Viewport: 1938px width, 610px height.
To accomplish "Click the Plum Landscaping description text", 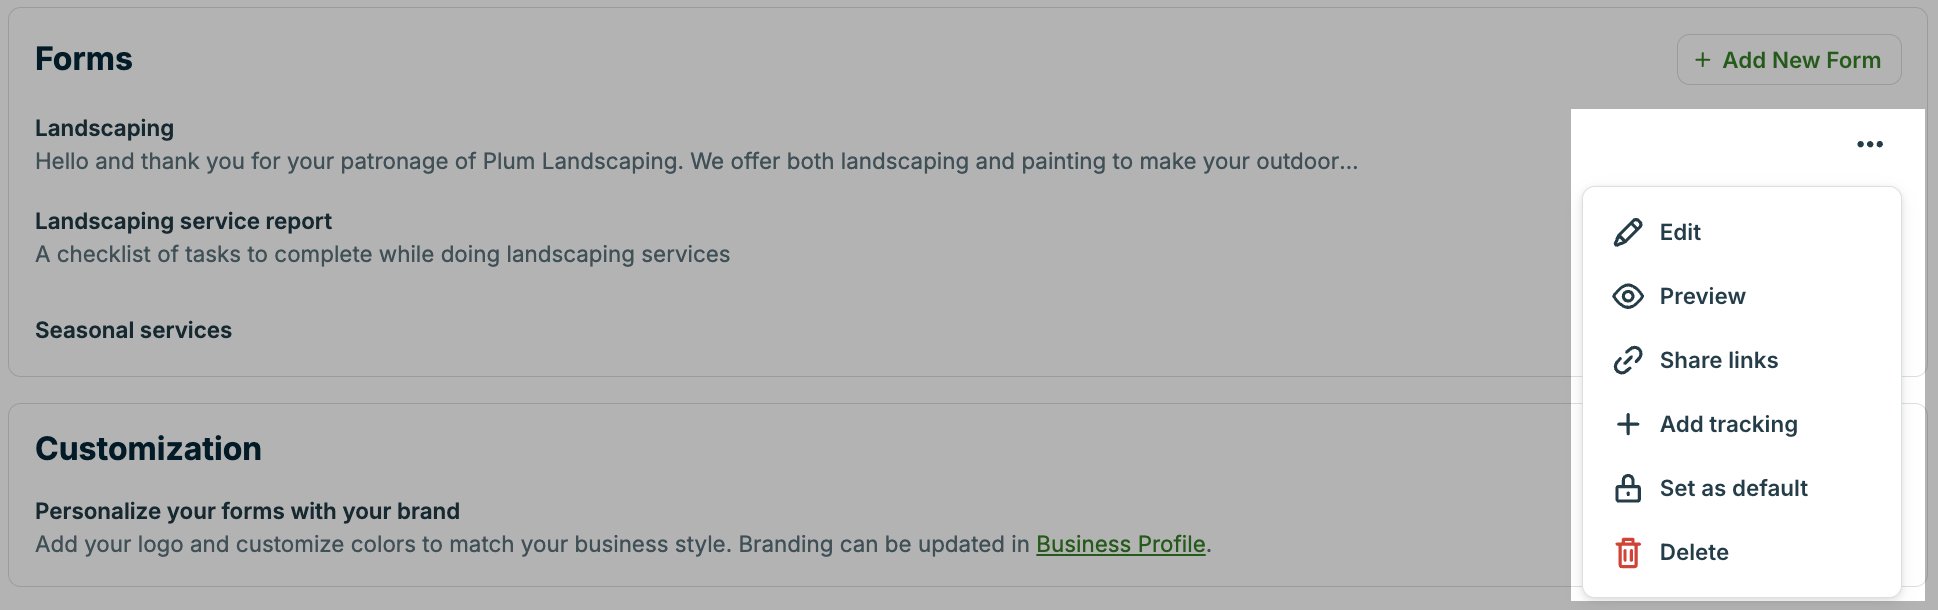I will [x=696, y=161].
